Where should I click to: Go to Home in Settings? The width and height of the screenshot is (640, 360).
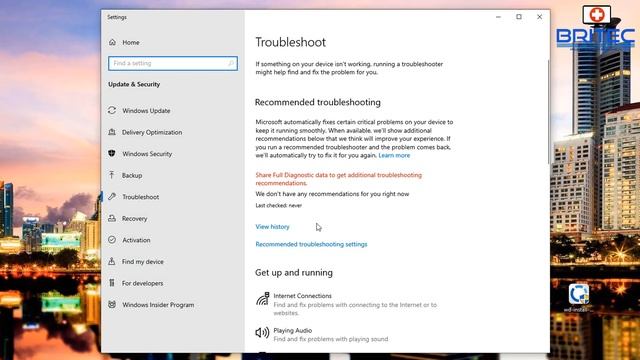tap(131, 42)
